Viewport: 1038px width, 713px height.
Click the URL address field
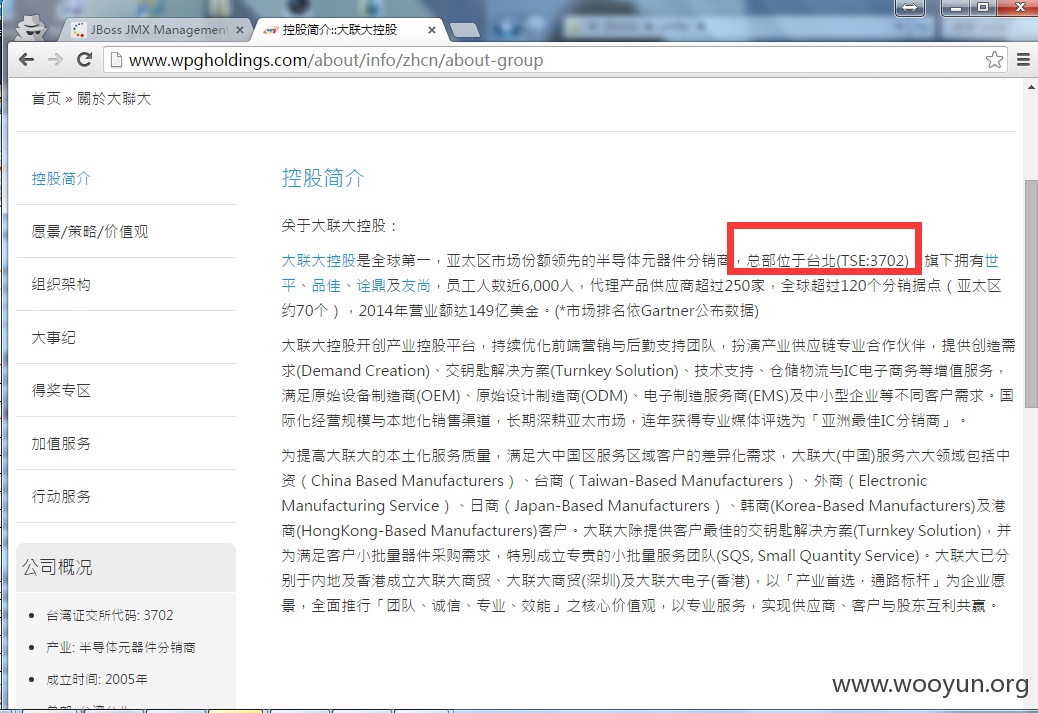click(x=555, y=60)
